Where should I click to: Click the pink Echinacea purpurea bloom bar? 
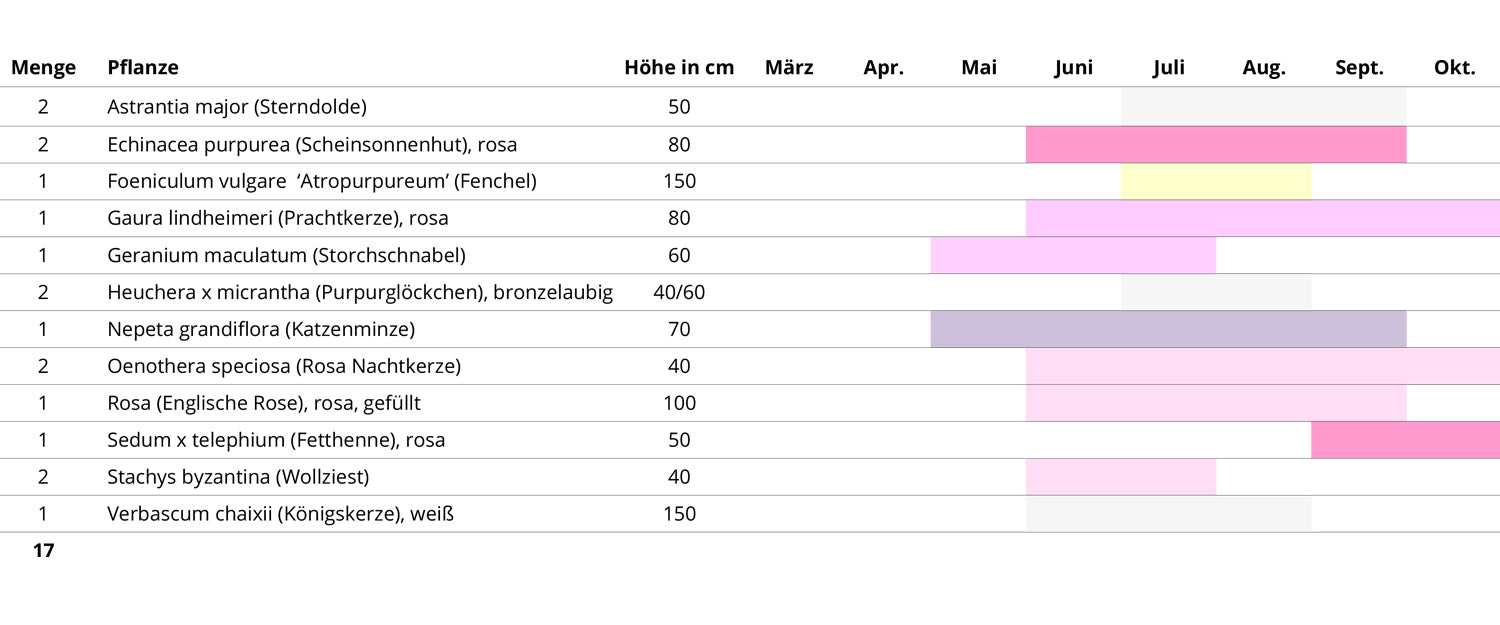(x=1216, y=145)
